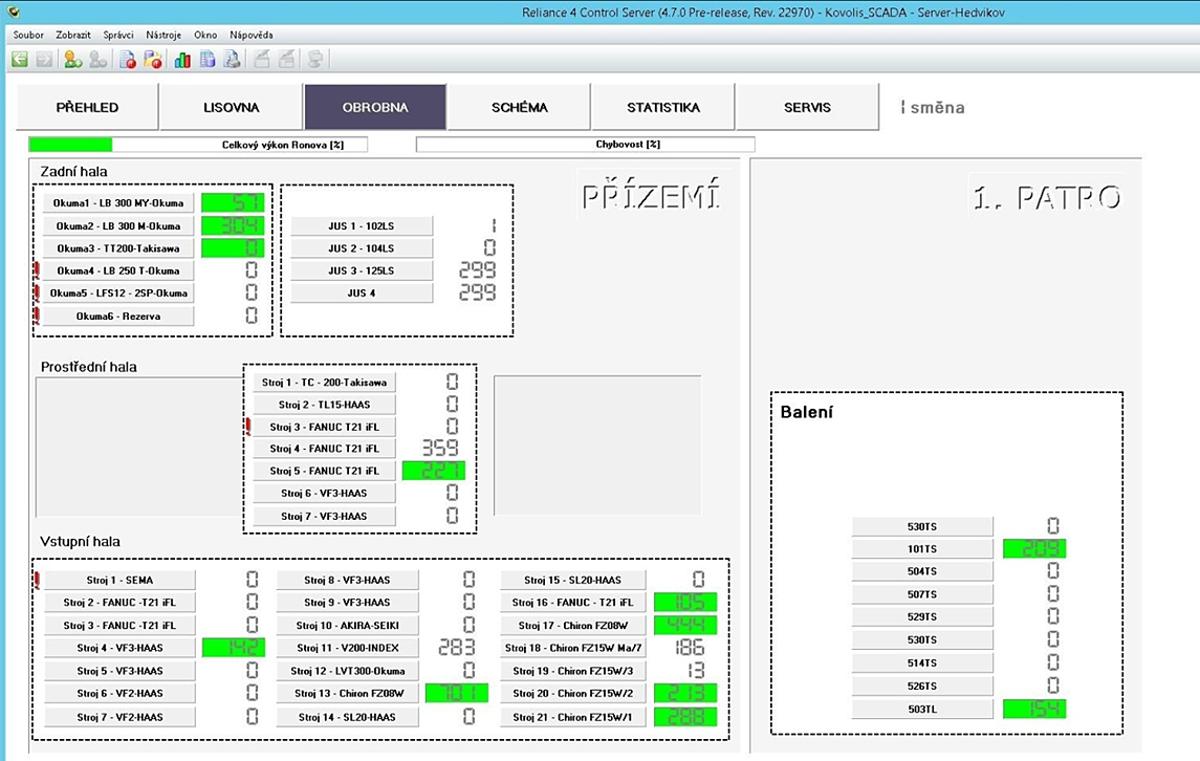Open the alarm history folder icon
Viewport: 1200px width, 761px height.
(x=153, y=60)
